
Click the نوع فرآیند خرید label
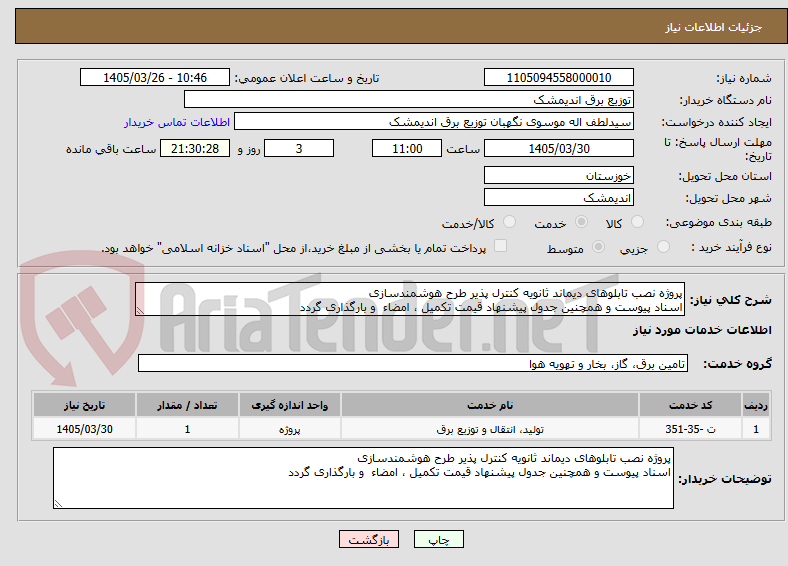(x=732, y=247)
